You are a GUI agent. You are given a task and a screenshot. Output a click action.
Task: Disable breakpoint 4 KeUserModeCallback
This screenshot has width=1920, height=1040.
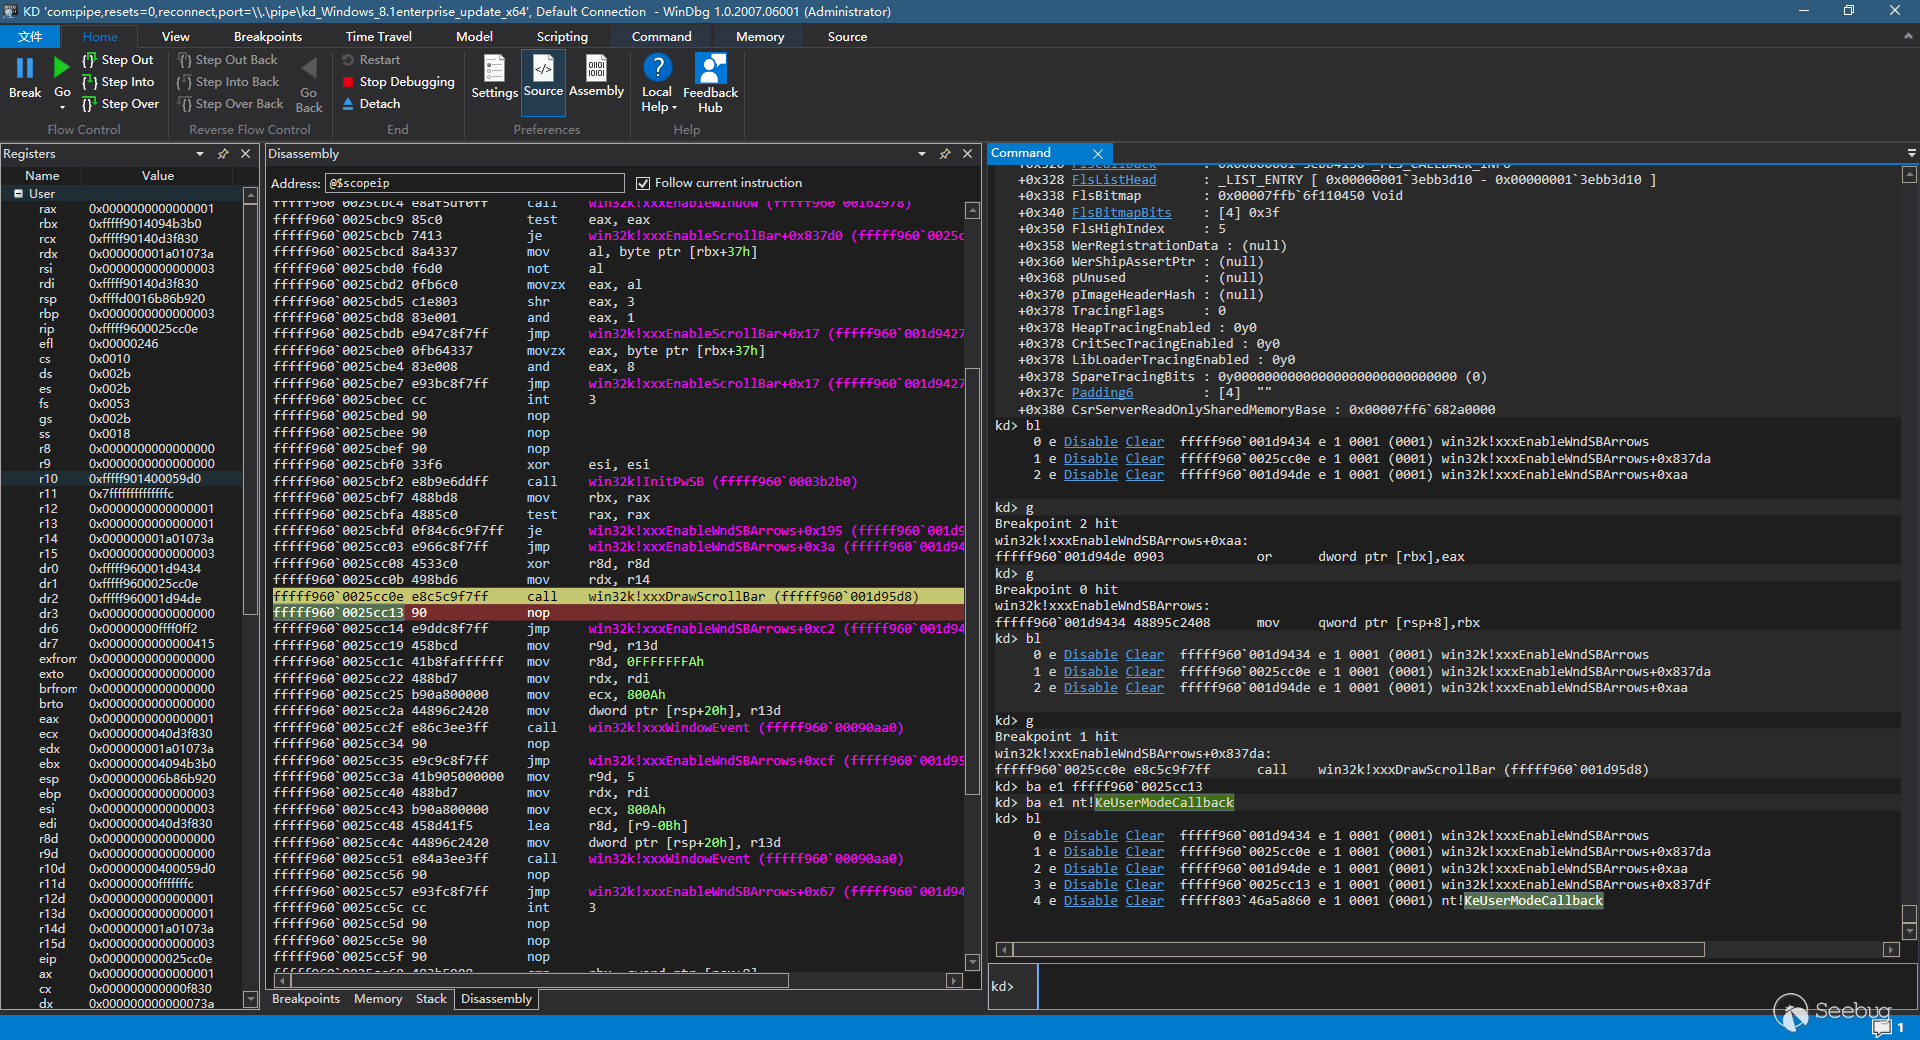1091,901
